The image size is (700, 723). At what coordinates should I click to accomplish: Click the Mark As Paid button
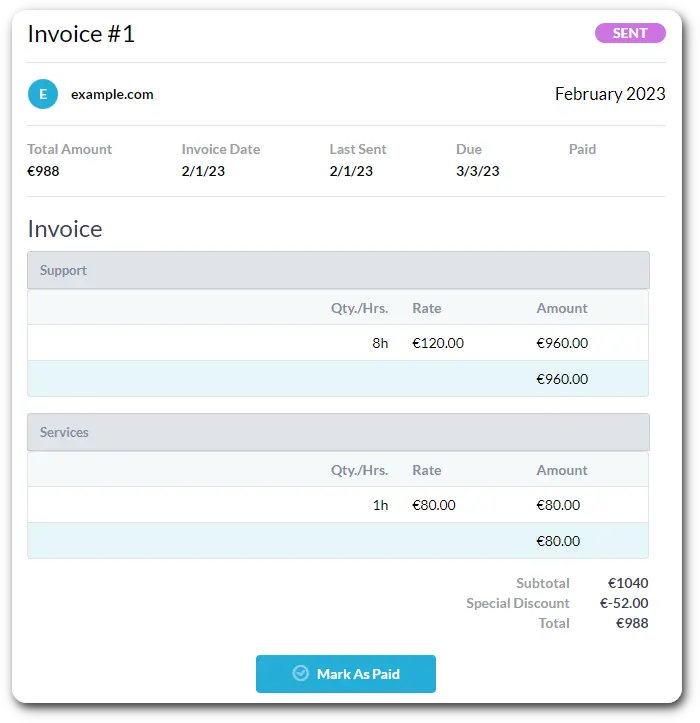point(345,674)
